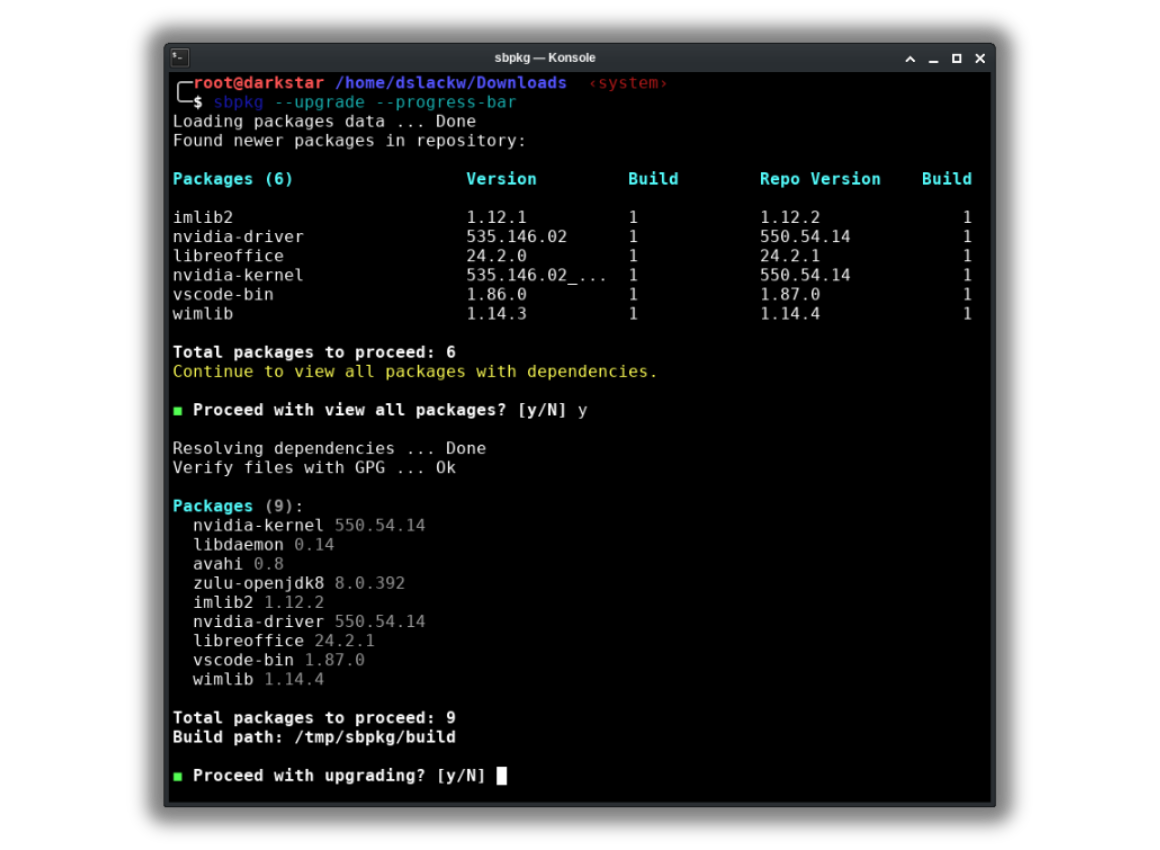
Task: Click the /home/dslackw/Downloads path in prompt
Action: [x=451, y=83]
